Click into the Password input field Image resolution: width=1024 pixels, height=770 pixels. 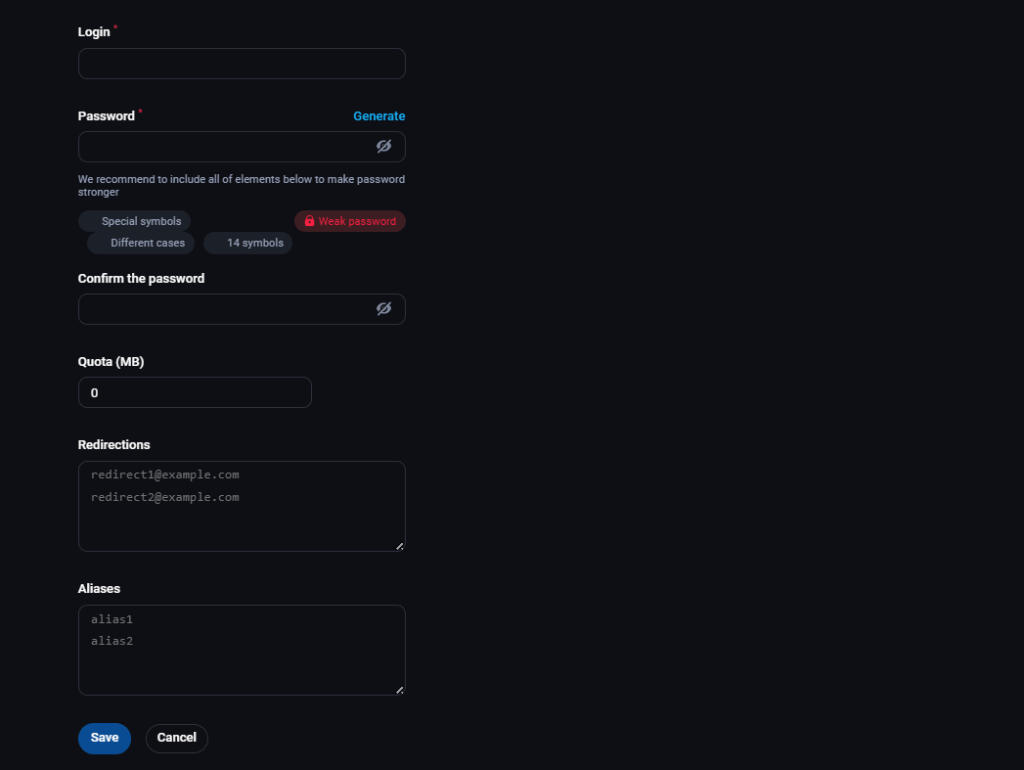pos(225,146)
